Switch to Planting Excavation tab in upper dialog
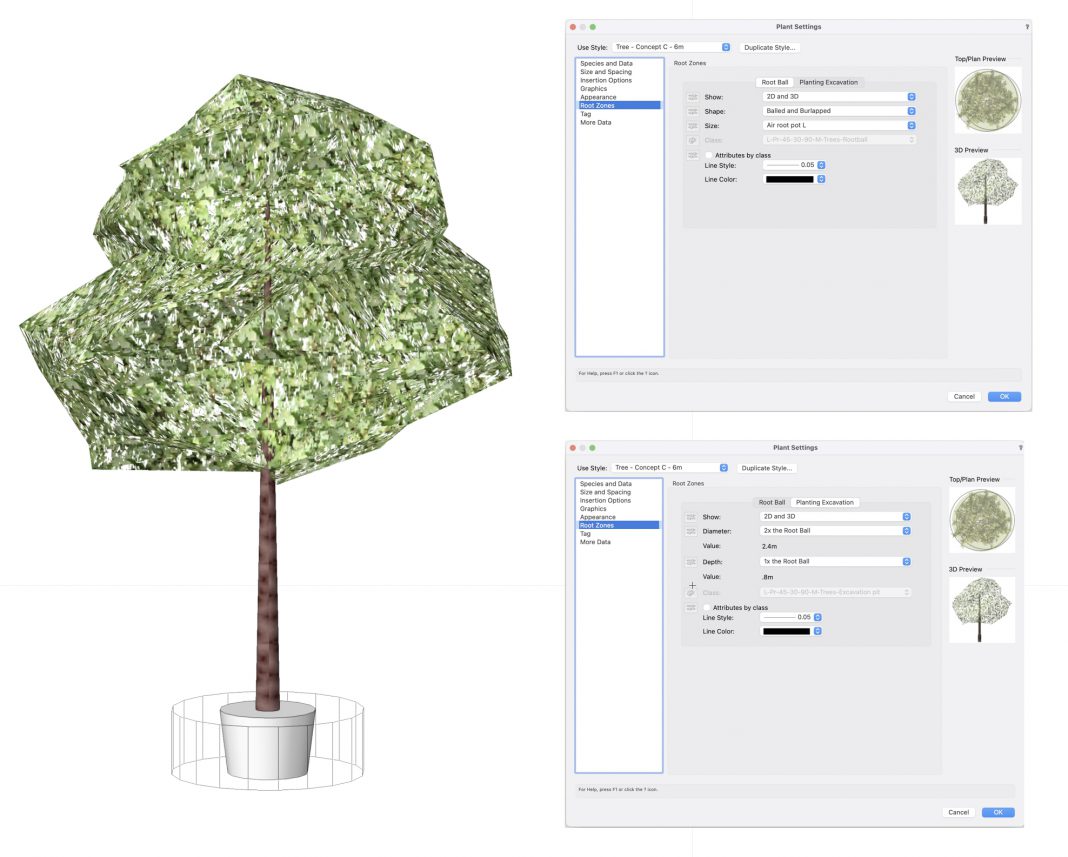Image resolution: width=1068 pixels, height=857 pixels. point(828,82)
